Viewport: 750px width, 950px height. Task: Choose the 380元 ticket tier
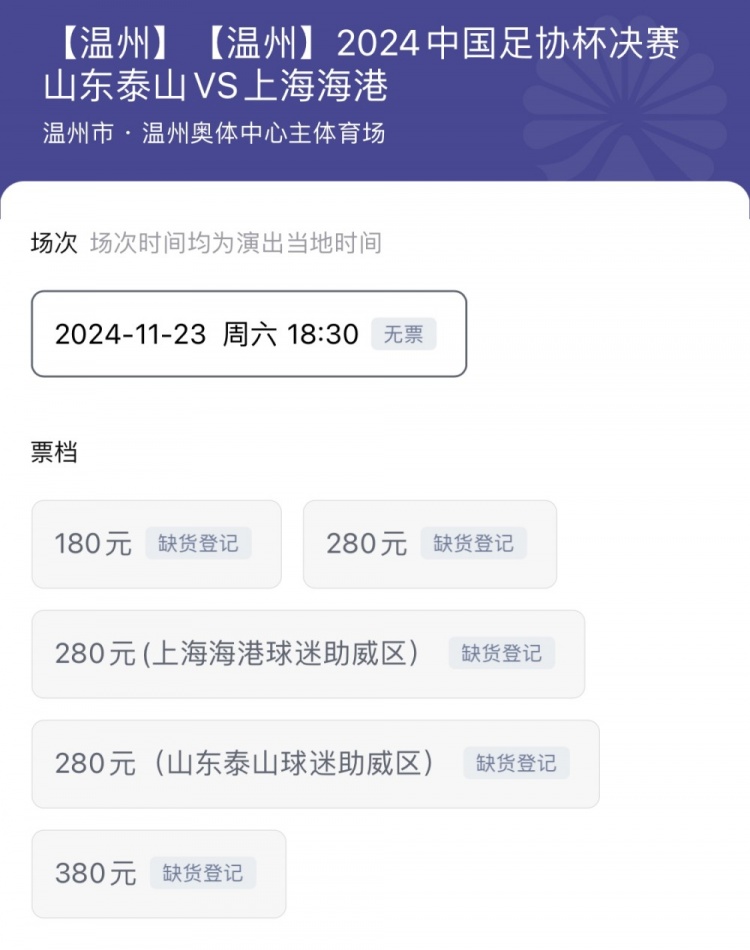(95, 874)
